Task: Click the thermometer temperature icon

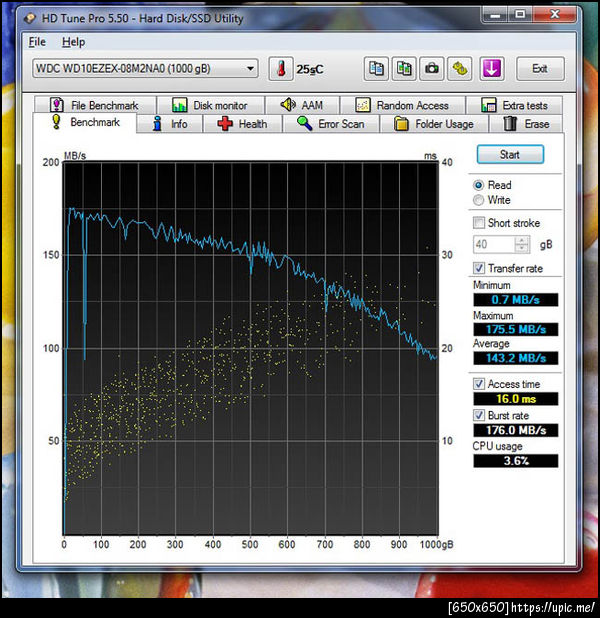Action: click(281, 69)
